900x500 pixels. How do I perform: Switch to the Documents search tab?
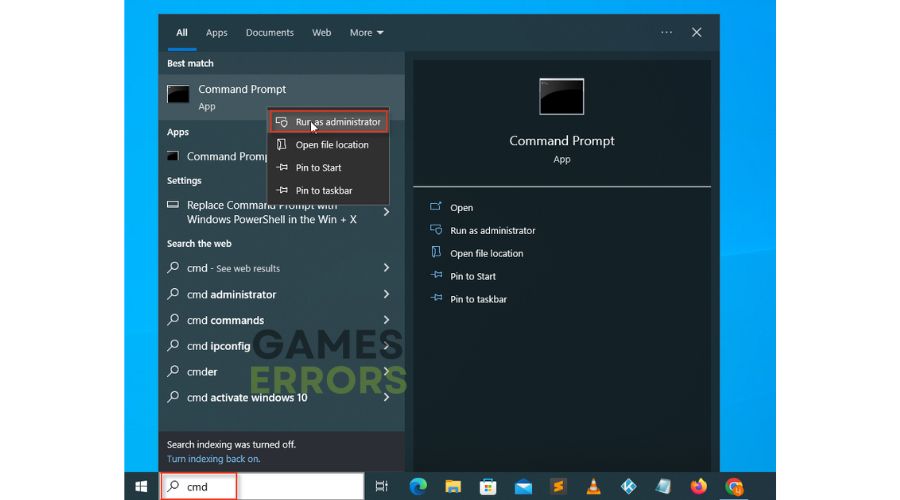269,33
